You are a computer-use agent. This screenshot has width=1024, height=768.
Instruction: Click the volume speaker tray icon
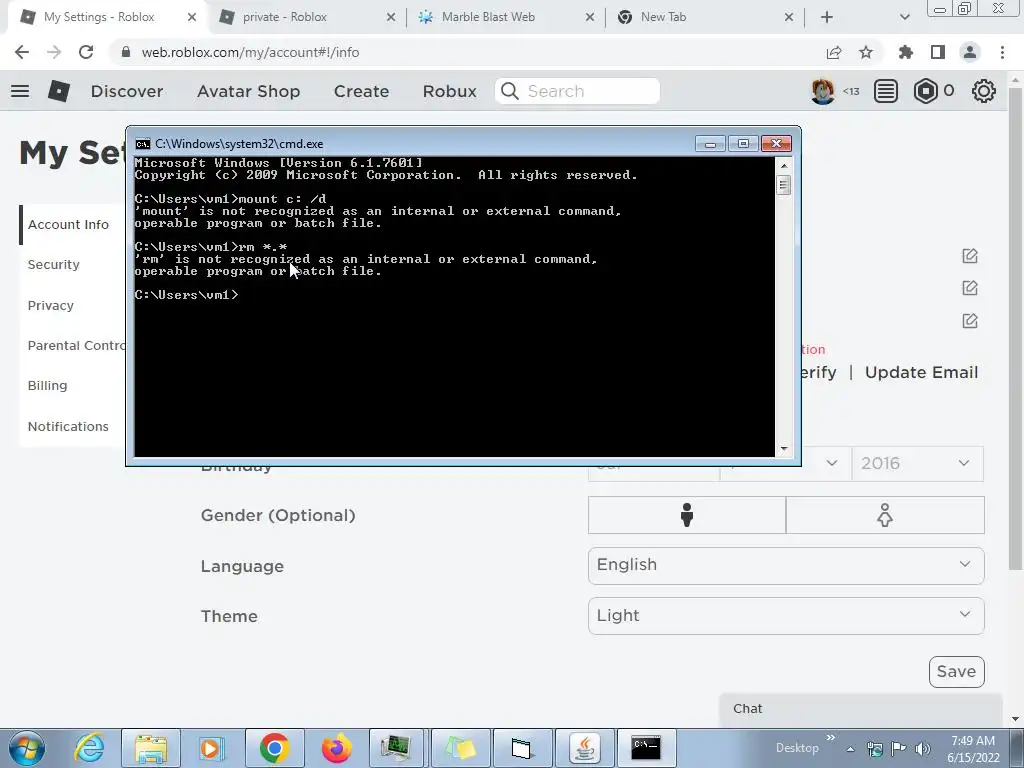[x=923, y=748]
